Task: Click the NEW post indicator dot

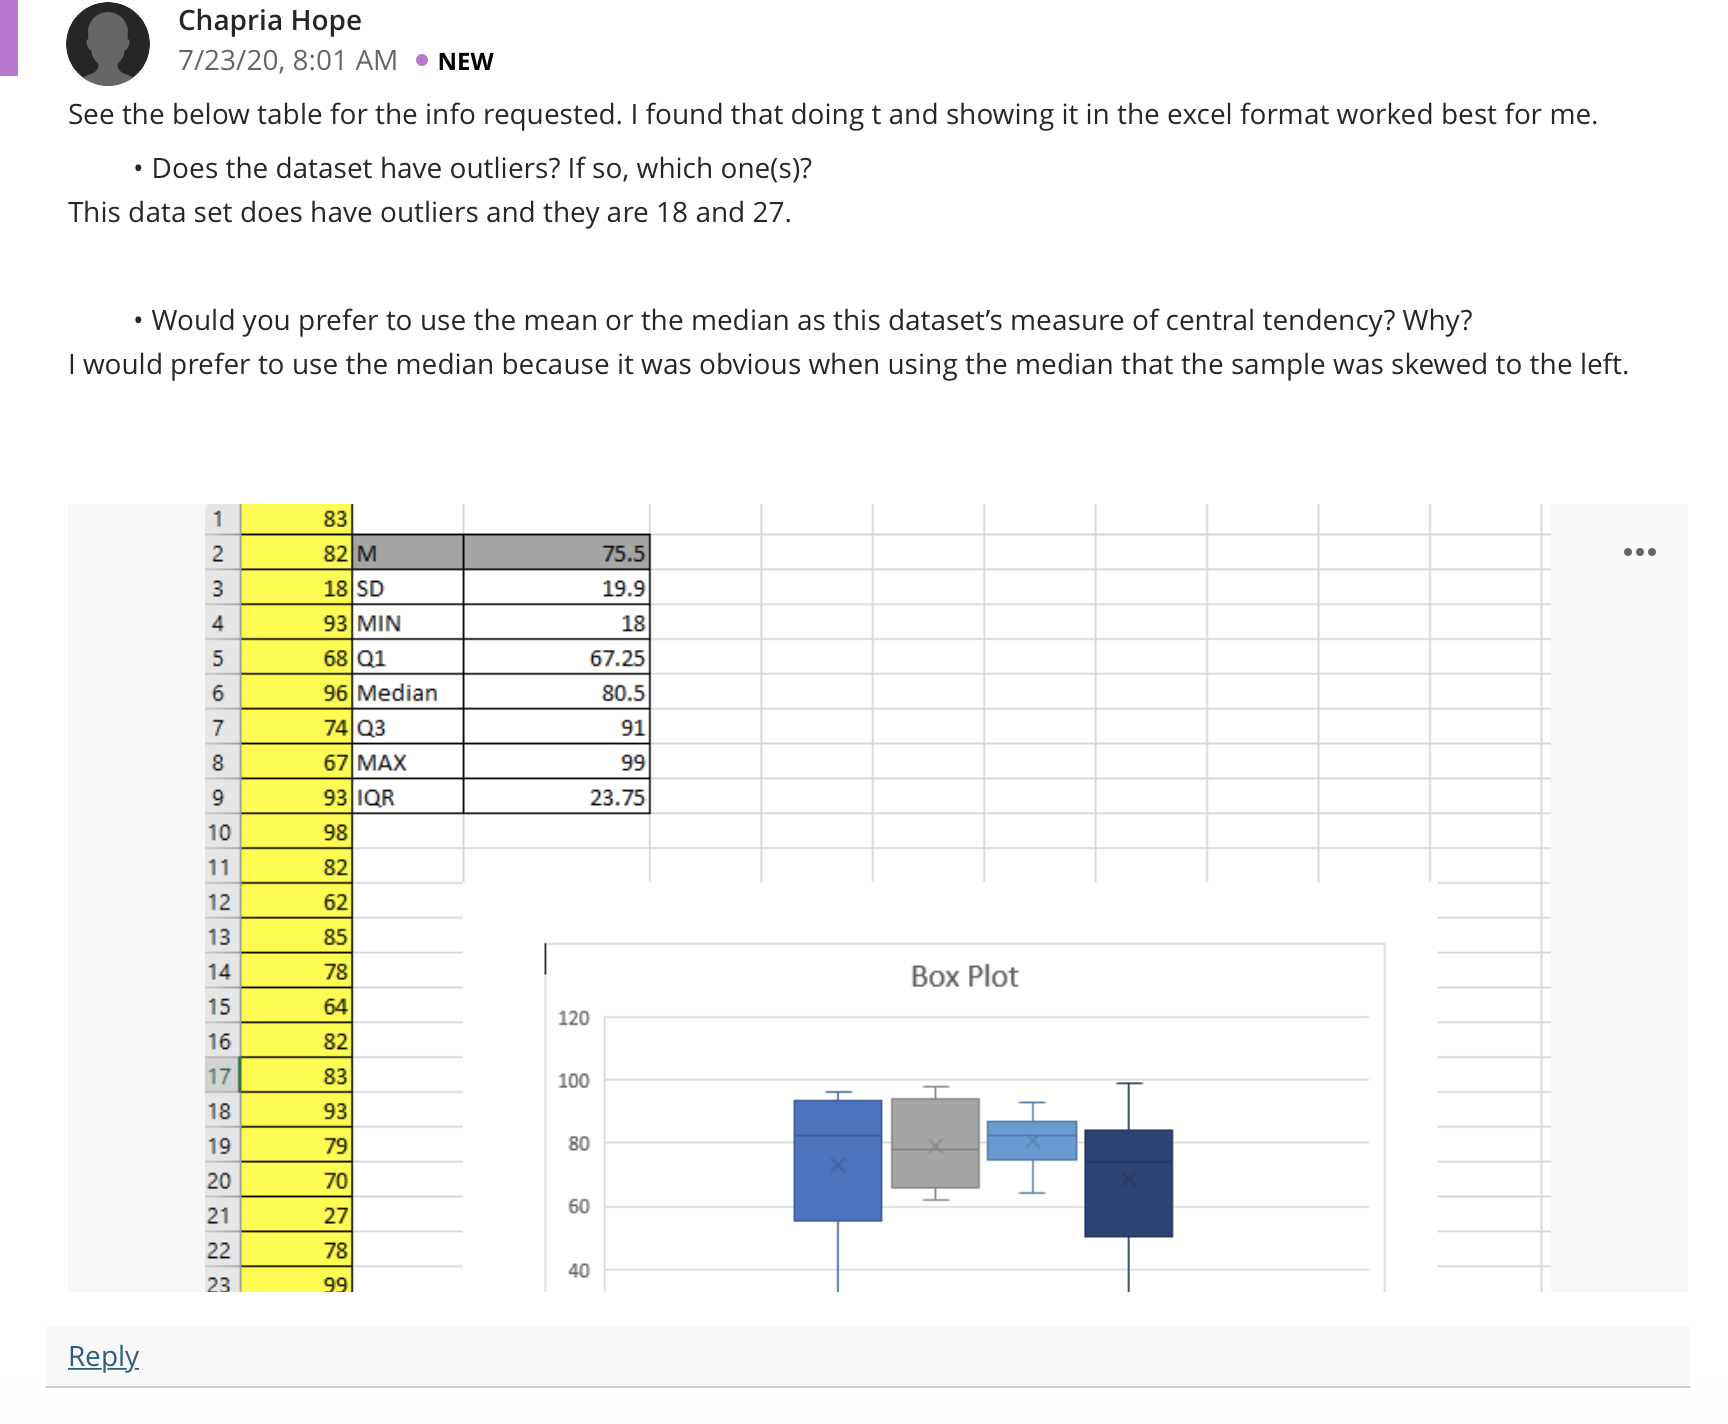Action: coord(422,61)
